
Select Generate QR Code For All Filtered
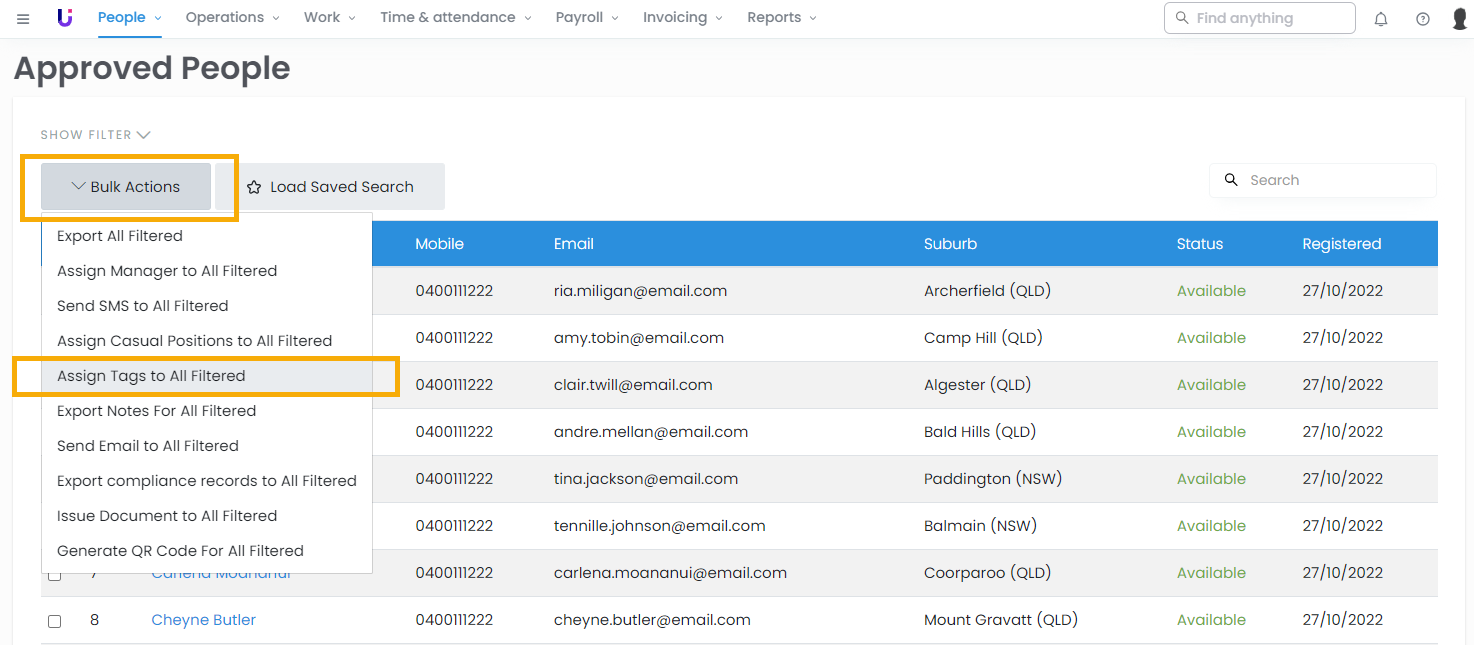tap(180, 551)
